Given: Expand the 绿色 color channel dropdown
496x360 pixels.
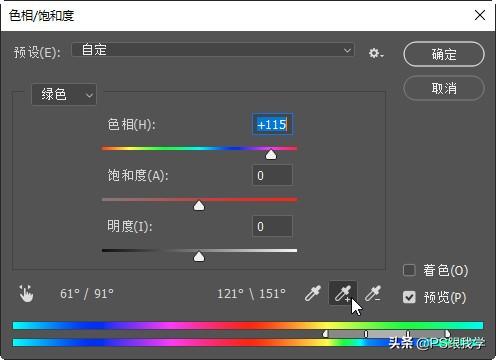Looking at the screenshot, I should pyautogui.click(x=64, y=94).
